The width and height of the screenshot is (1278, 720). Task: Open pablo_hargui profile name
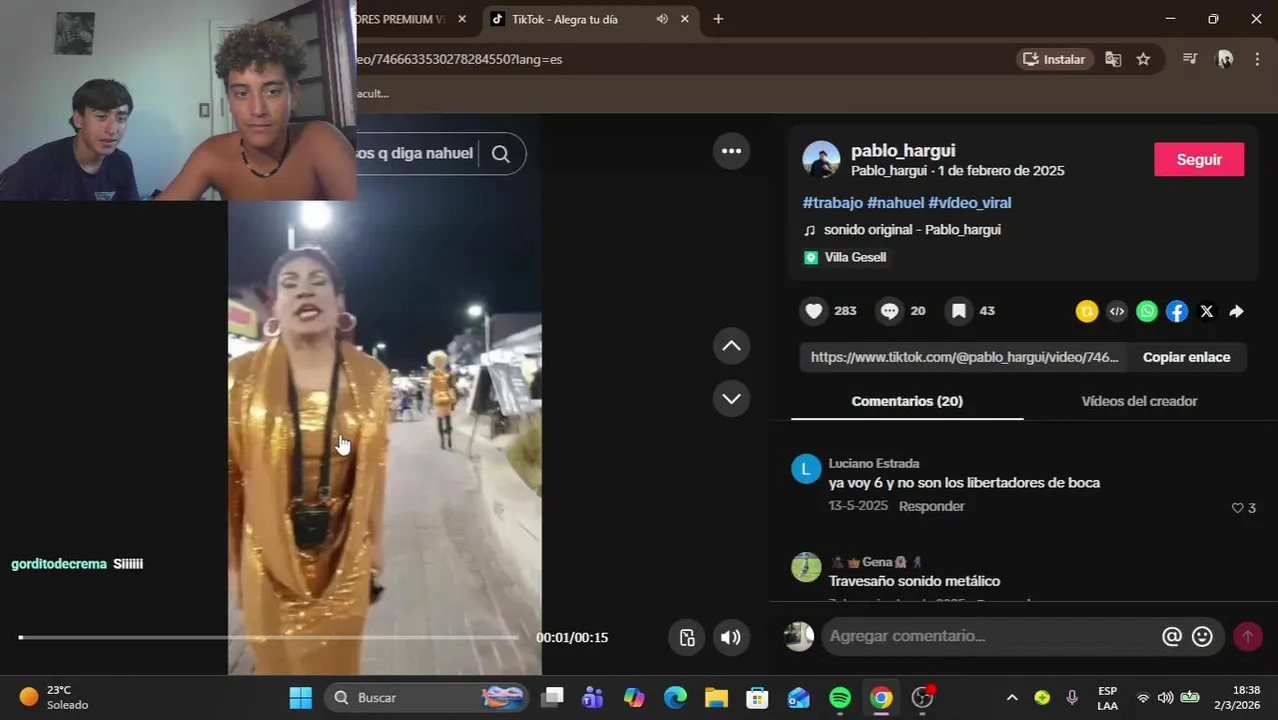pyautogui.click(x=903, y=151)
